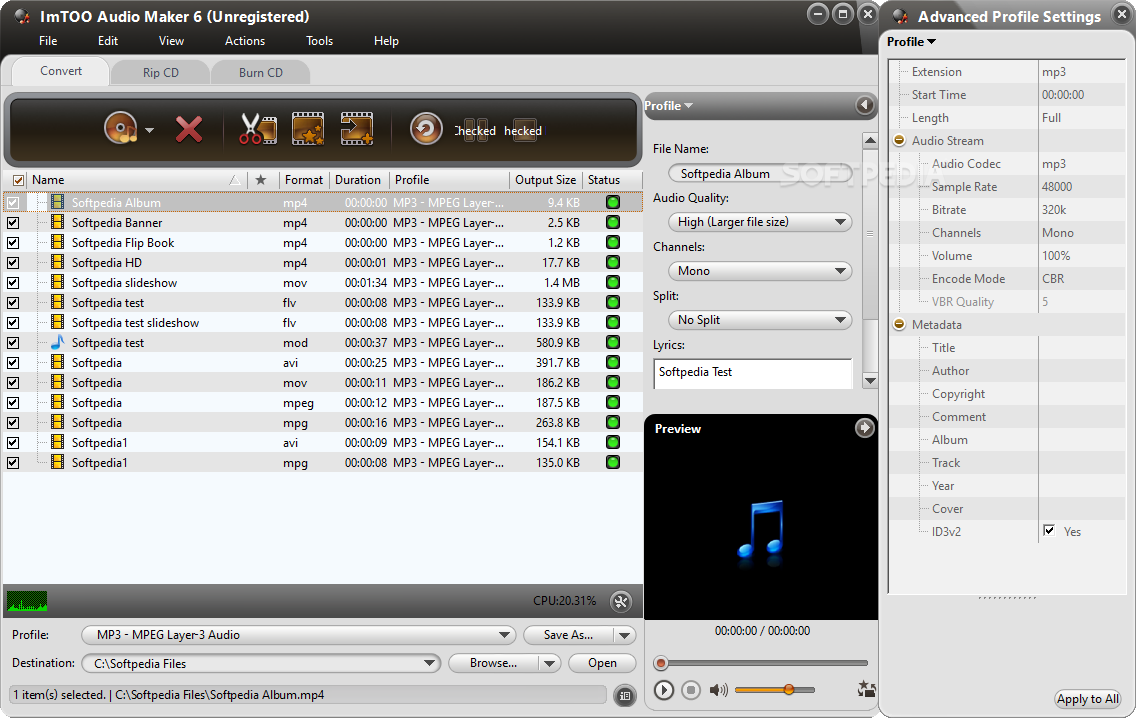Play the preview
This screenshot has width=1136, height=718.
[664, 690]
